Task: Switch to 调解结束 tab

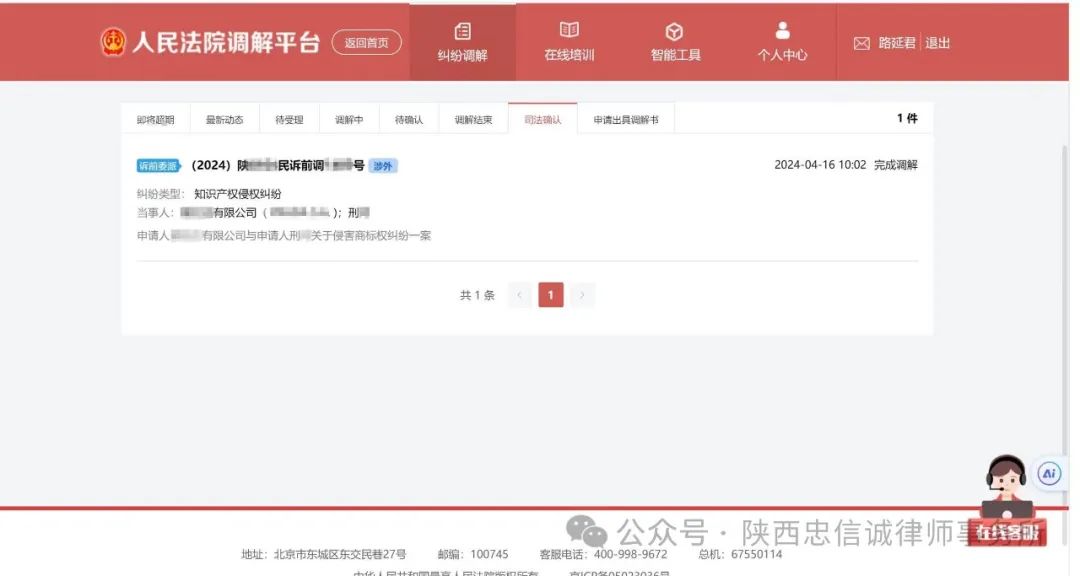Action: (474, 119)
